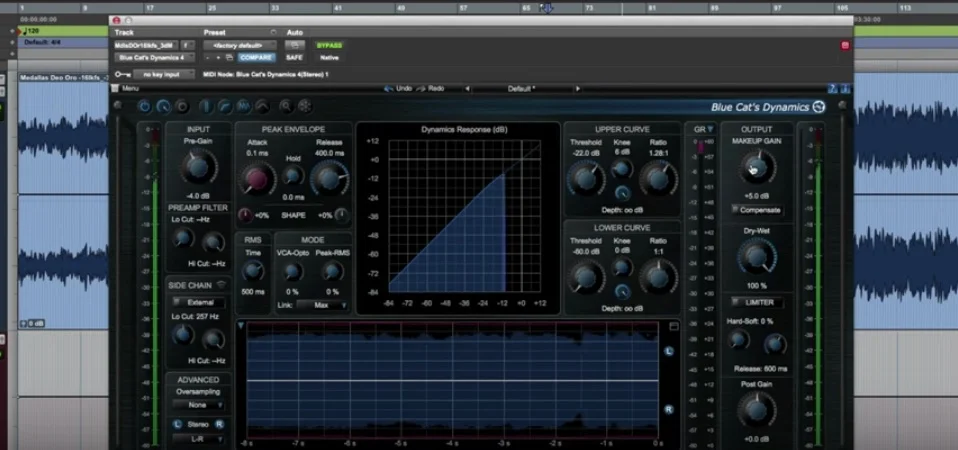The width and height of the screenshot is (958, 450).
Task: Click the plugin power bypass icon
Action: (x=144, y=106)
